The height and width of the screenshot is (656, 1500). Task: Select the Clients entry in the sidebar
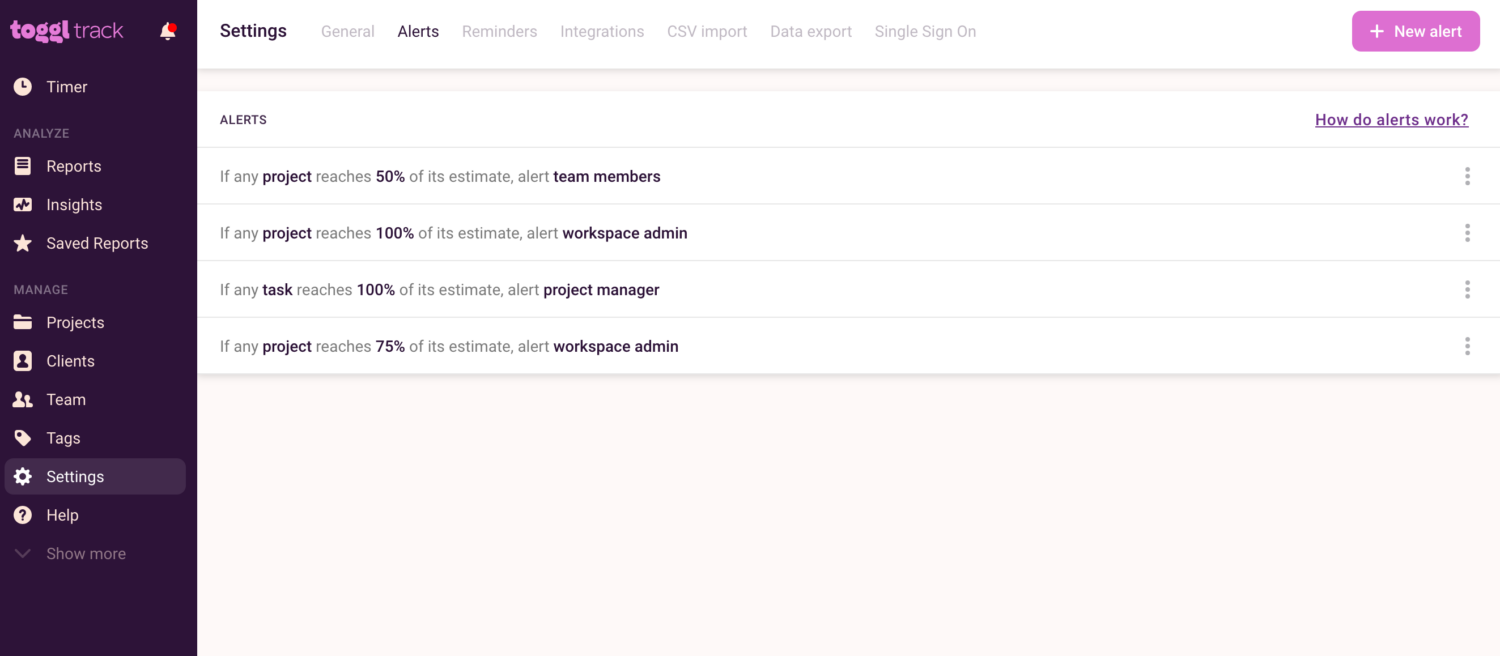(x=69, y=361)
